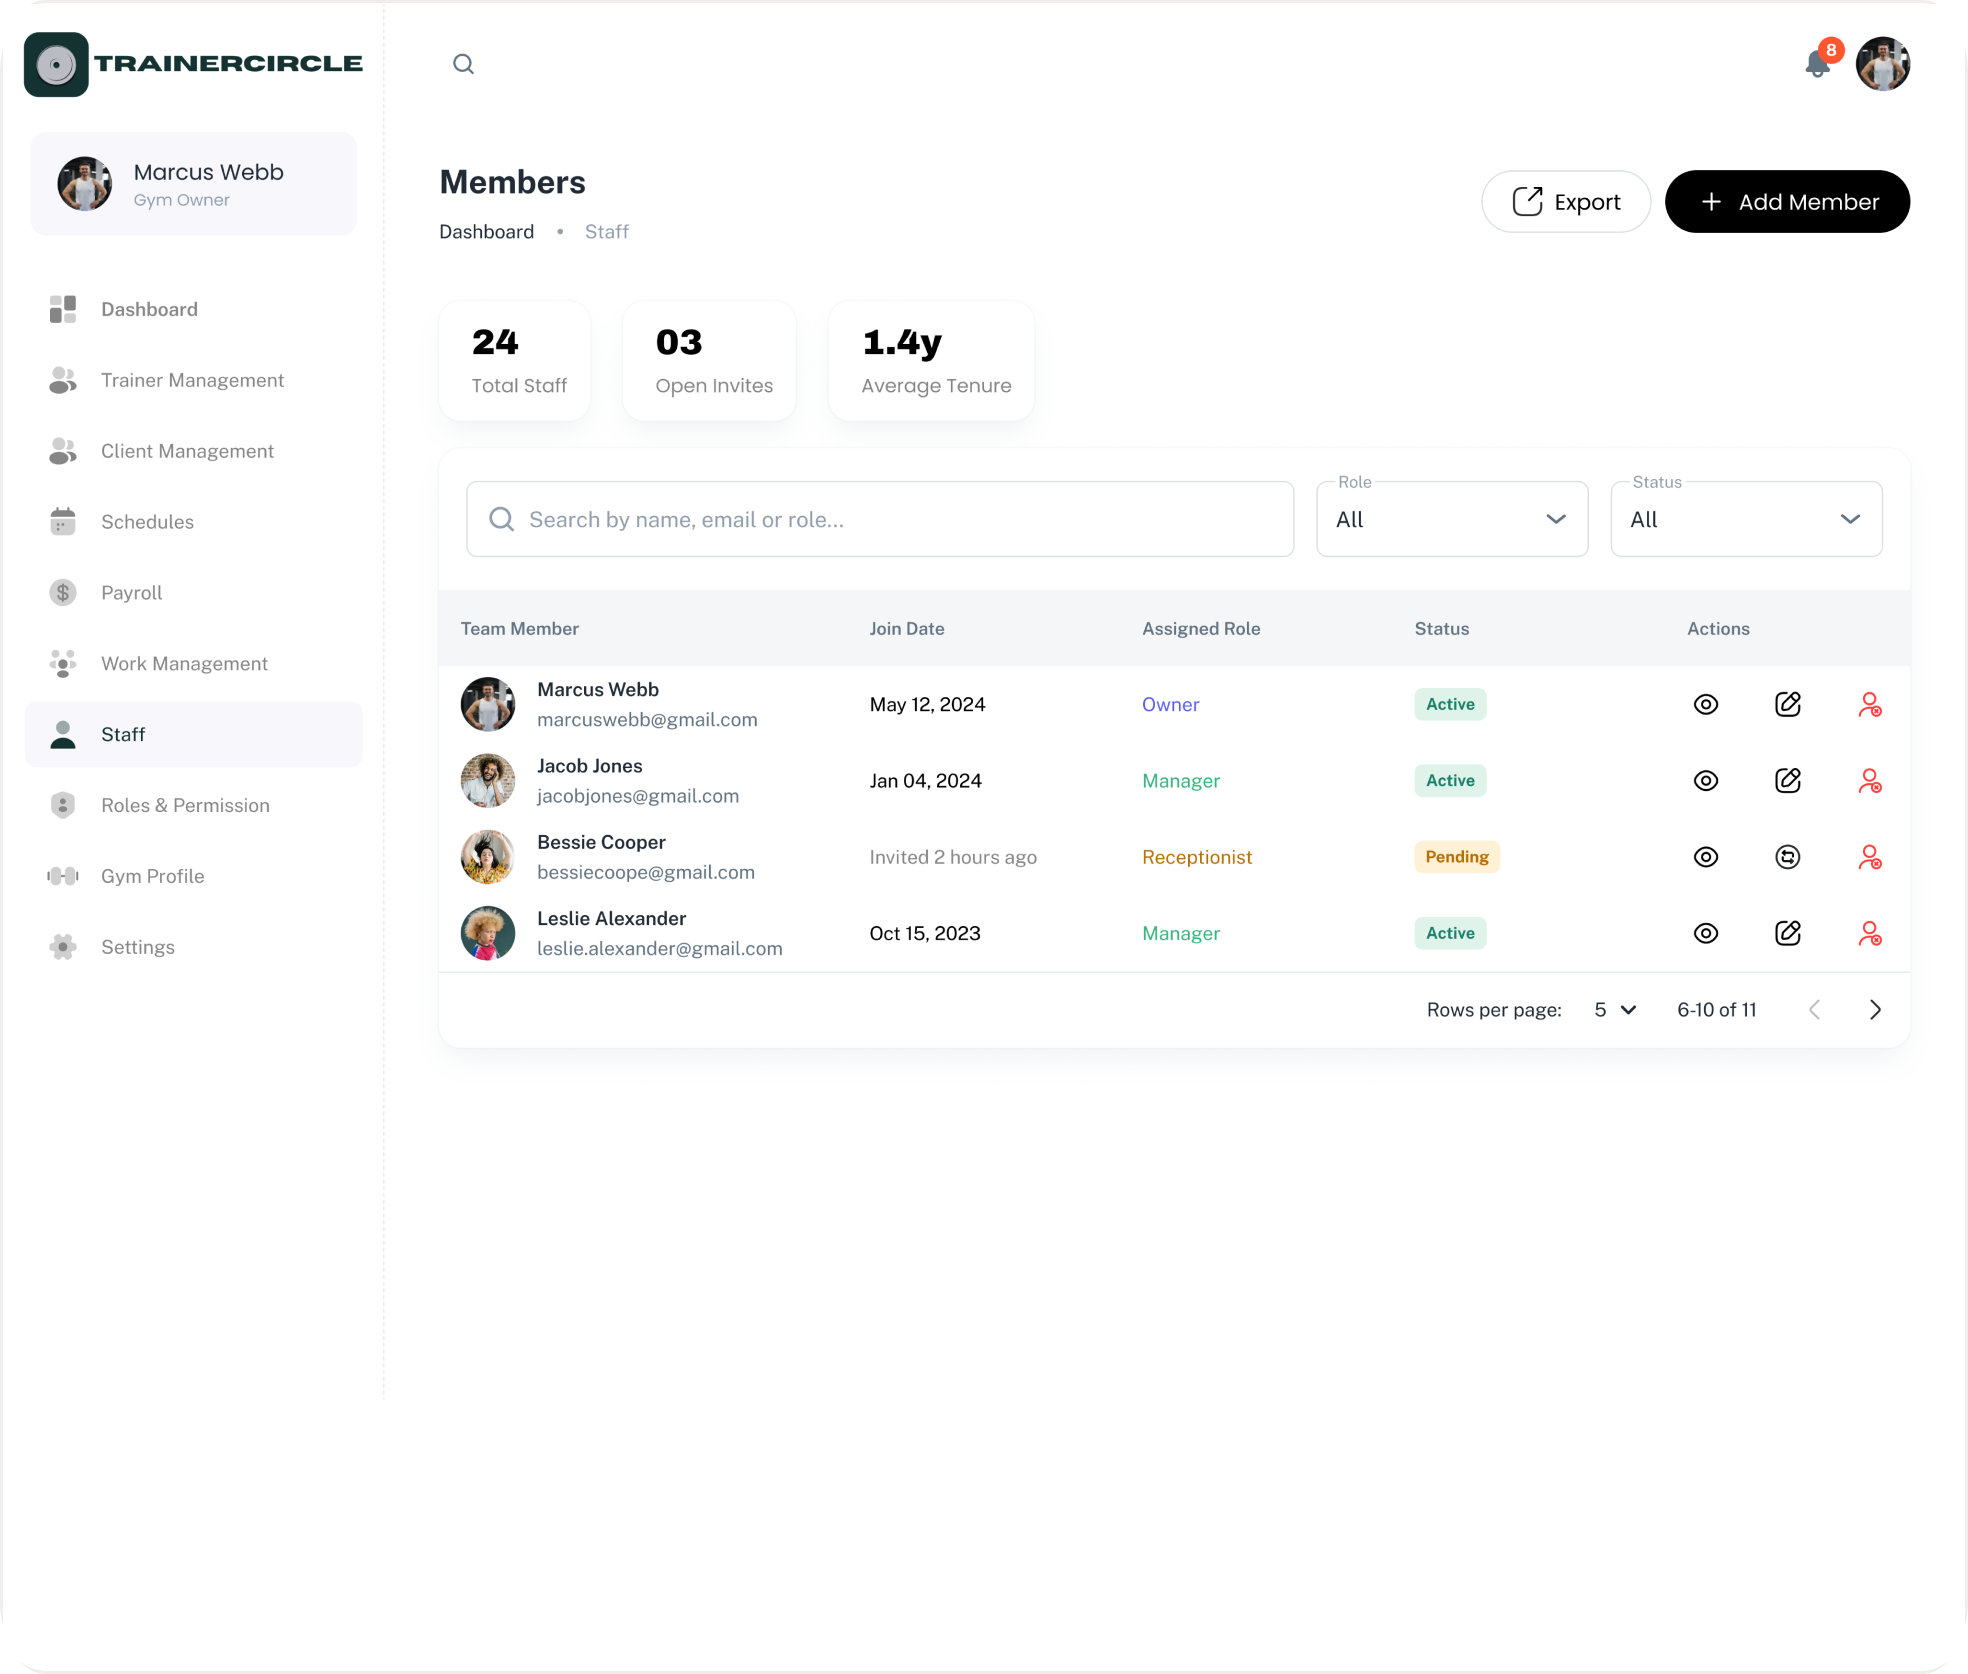
Task: Remove Marcus Webb from staff
Action: coord(1870,704)
